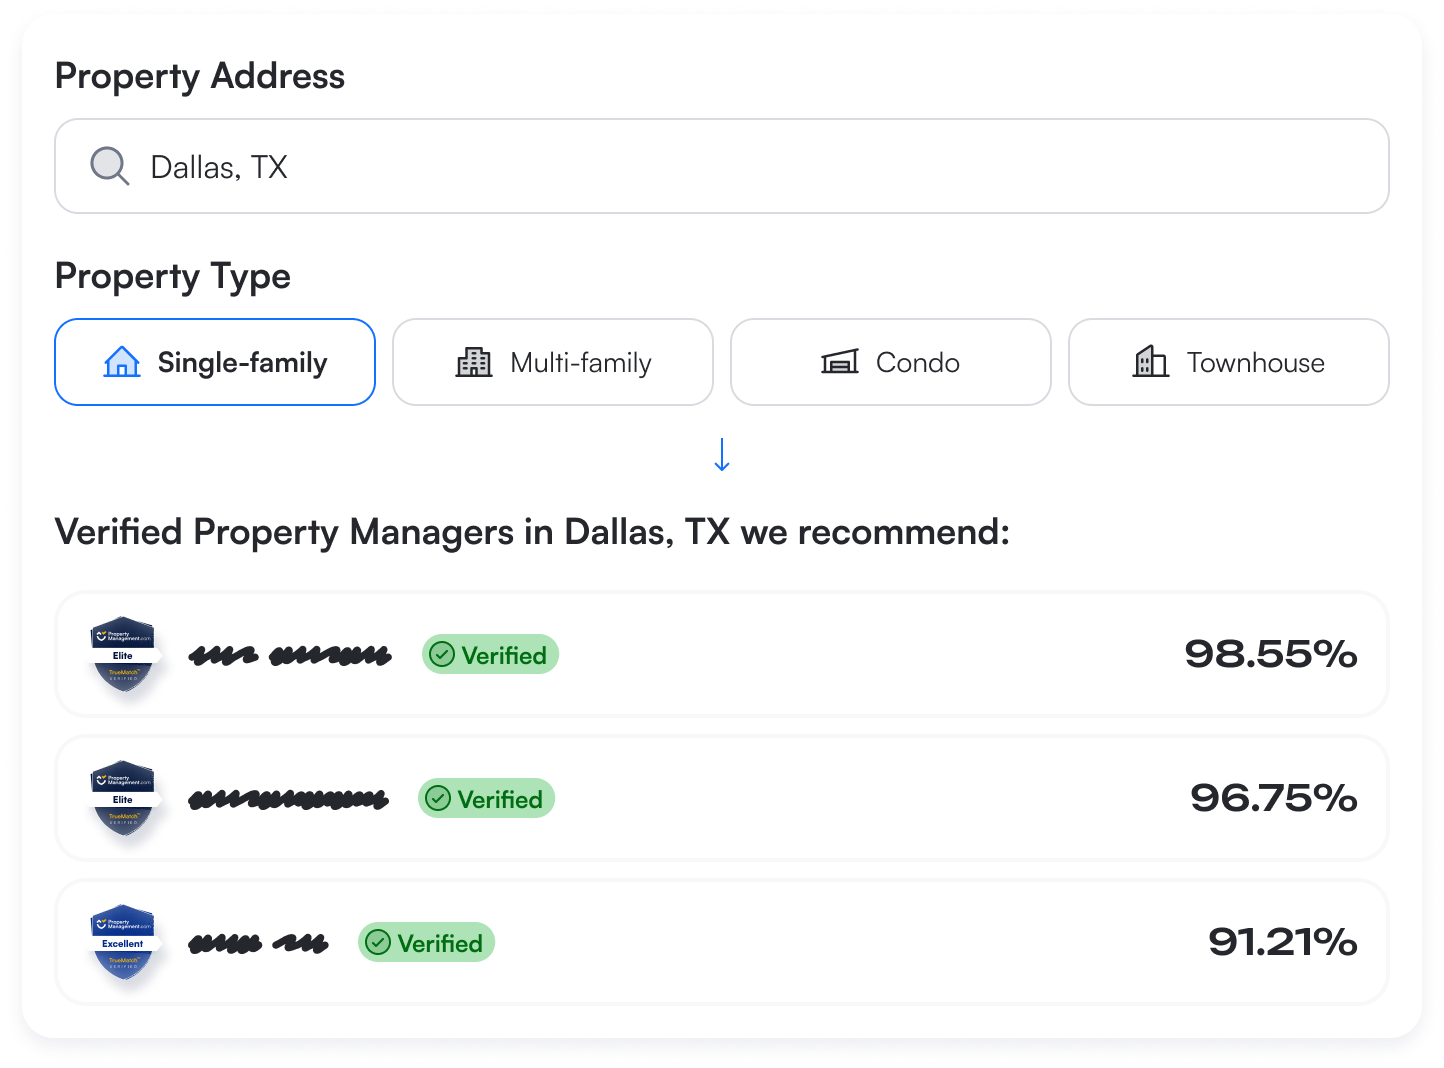The width and height of the screenshot is (1444, 1068).
Task: Click the Excellent shield badge on bottom card
Action: click(124, 941)
